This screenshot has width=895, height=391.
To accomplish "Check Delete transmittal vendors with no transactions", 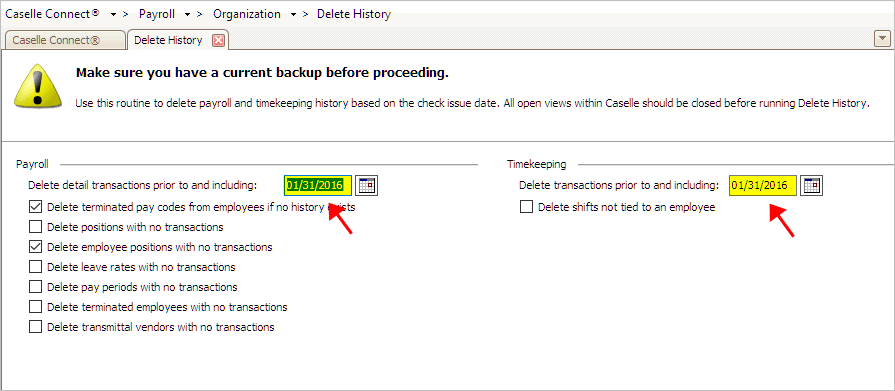I will (35, 326).
